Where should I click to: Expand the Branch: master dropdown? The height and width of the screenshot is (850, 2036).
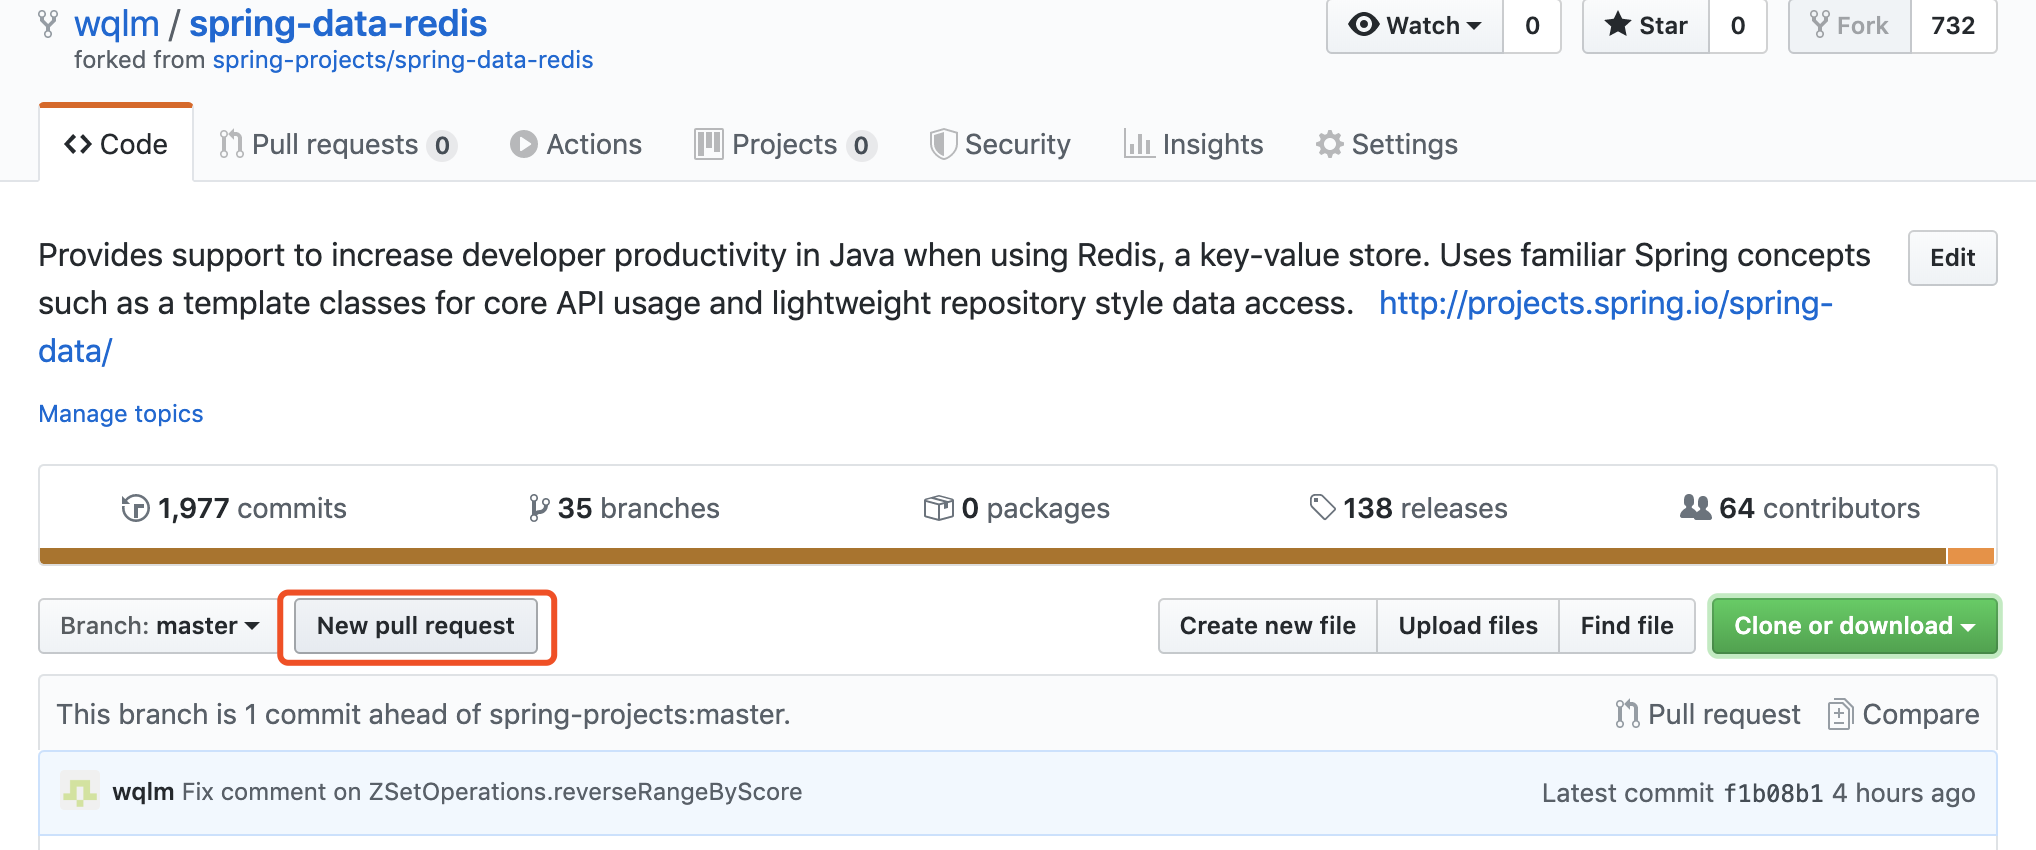click(160, 626)
